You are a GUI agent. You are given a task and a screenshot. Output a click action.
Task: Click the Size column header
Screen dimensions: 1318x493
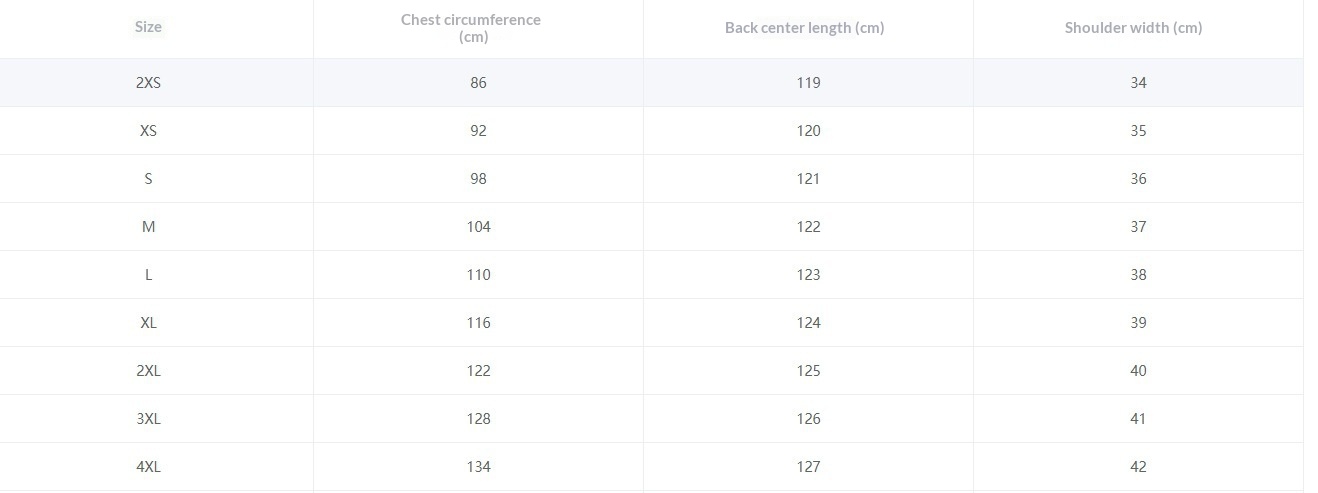click(x=148, y=27)
